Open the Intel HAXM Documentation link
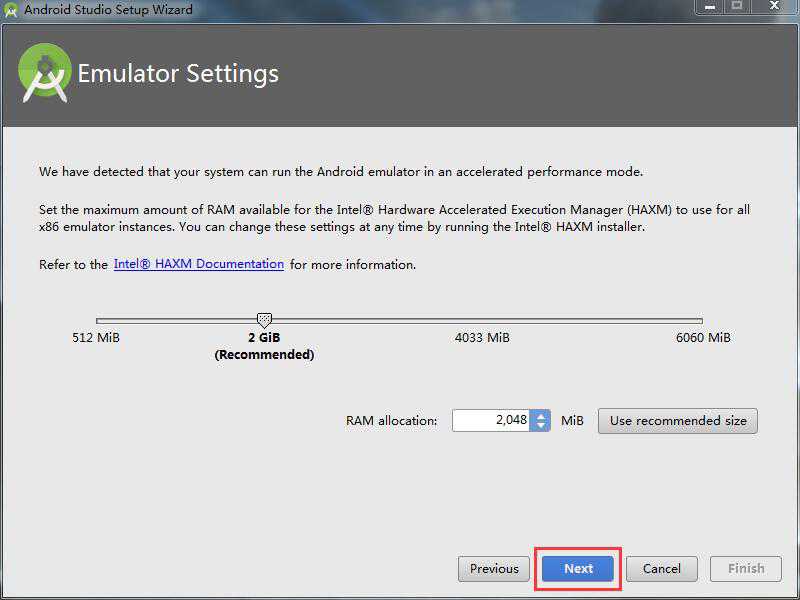800x600 pixels. coord(198,264)
